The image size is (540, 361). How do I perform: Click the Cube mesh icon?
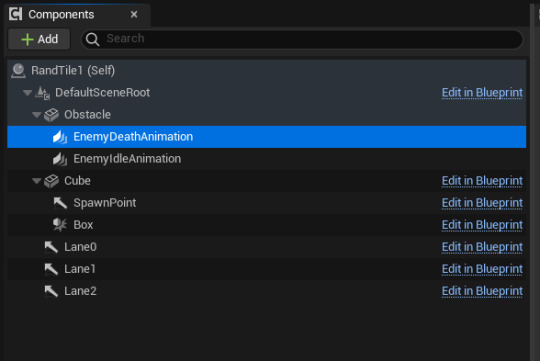[52, 181]
